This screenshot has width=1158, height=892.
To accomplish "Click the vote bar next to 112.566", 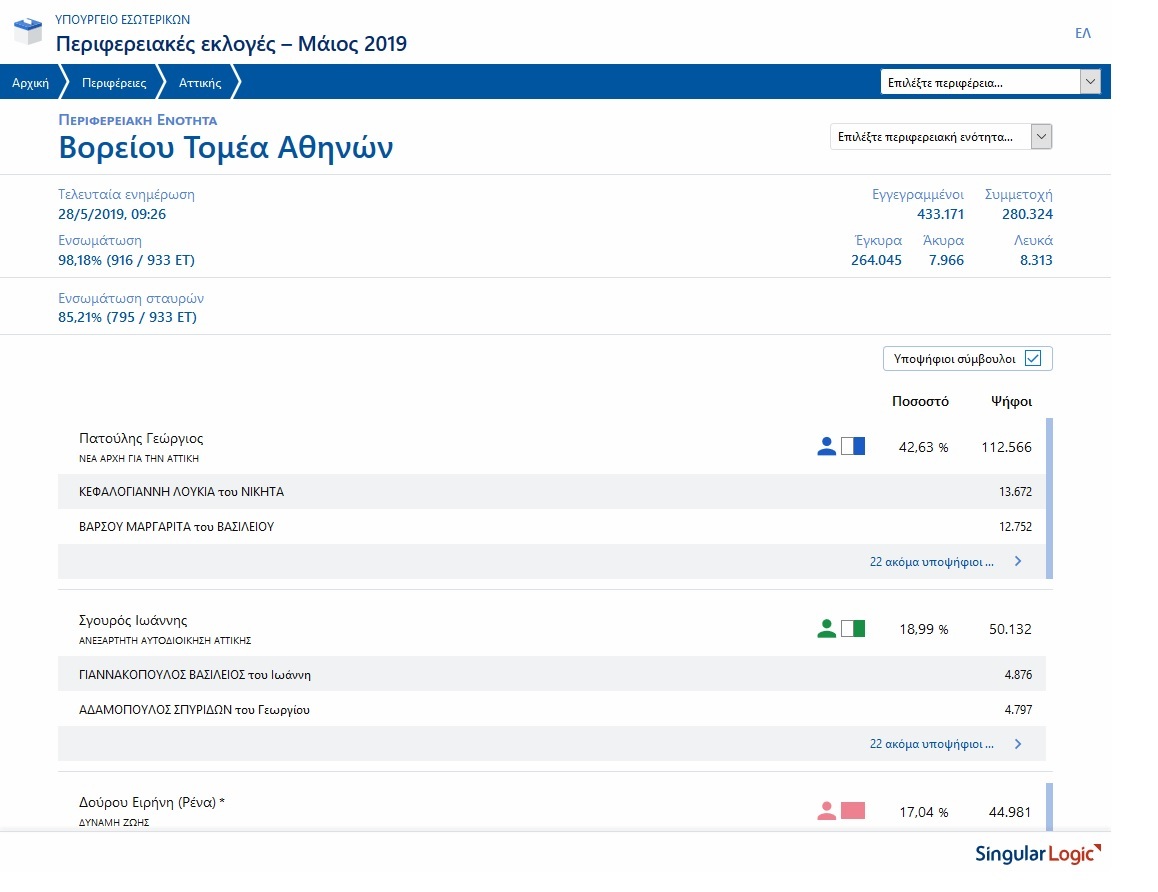I will (x=1047, y=446).
